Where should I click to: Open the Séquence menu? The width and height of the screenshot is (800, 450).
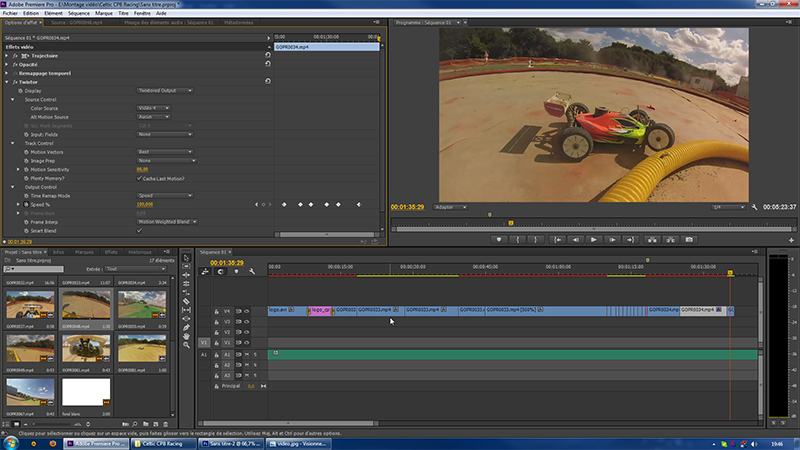79,13
